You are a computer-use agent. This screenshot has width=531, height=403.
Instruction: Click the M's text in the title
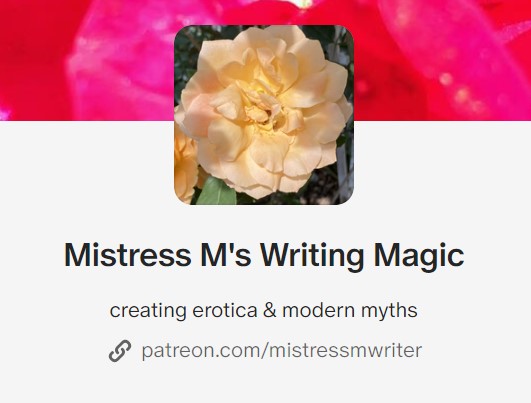(x=226, y=254)
